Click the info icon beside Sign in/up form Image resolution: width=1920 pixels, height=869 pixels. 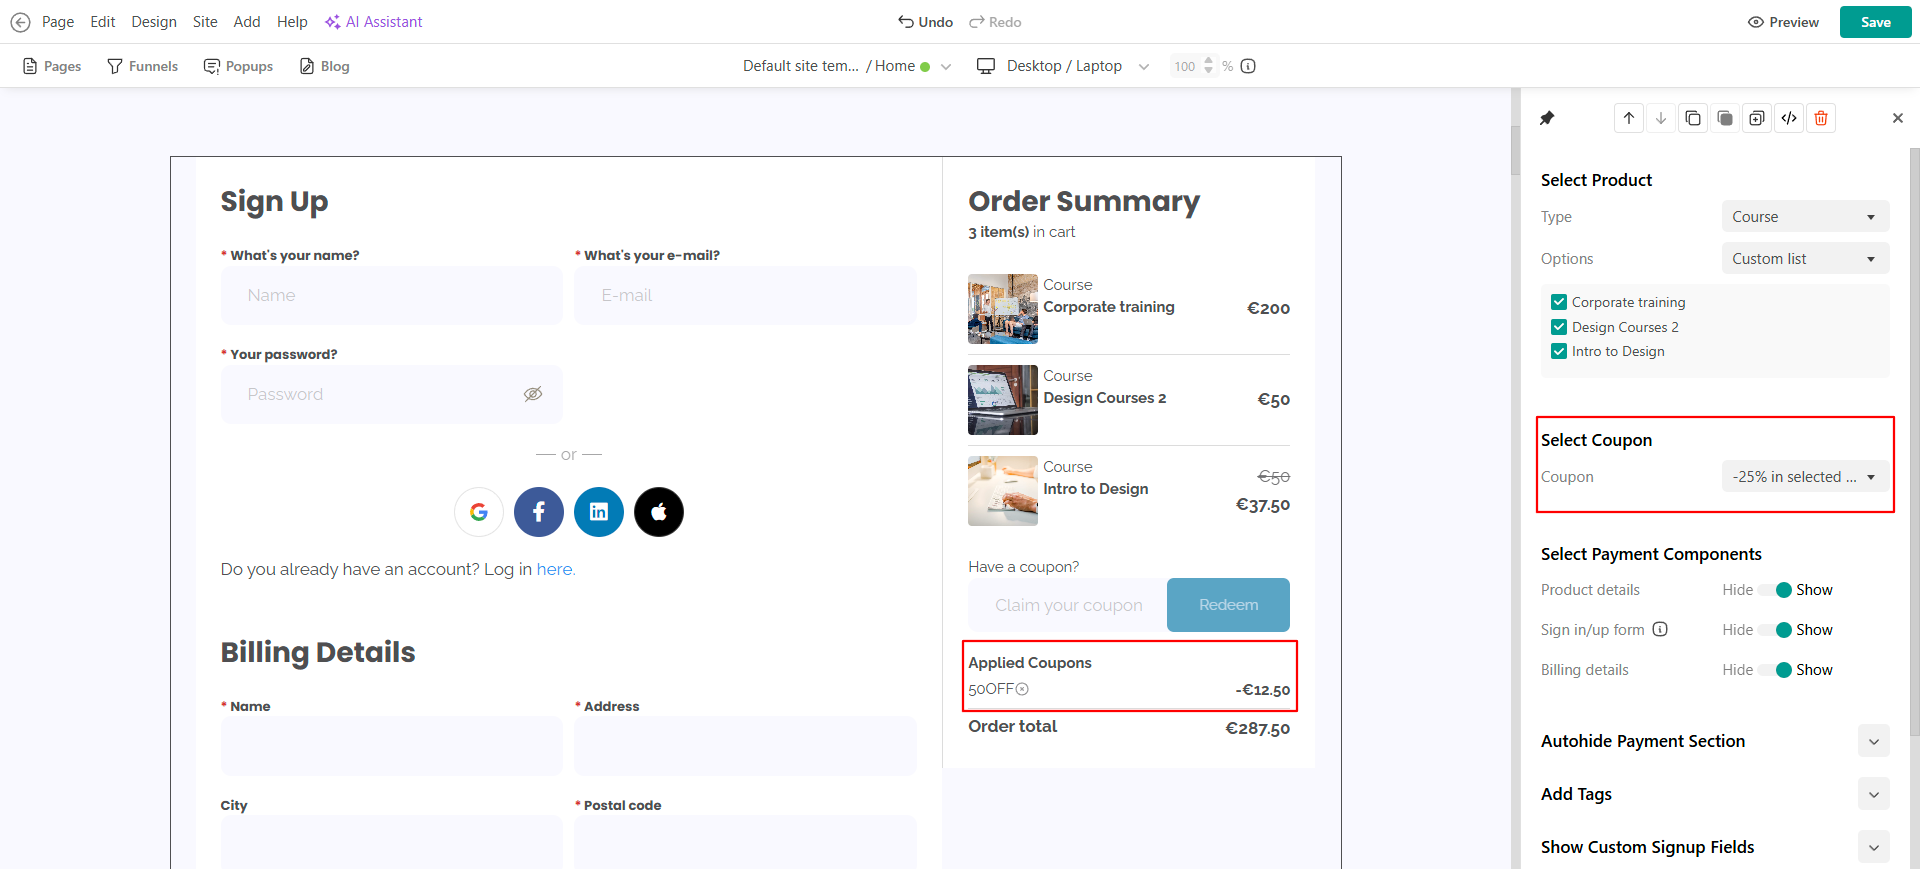(x=1660, y=629)
